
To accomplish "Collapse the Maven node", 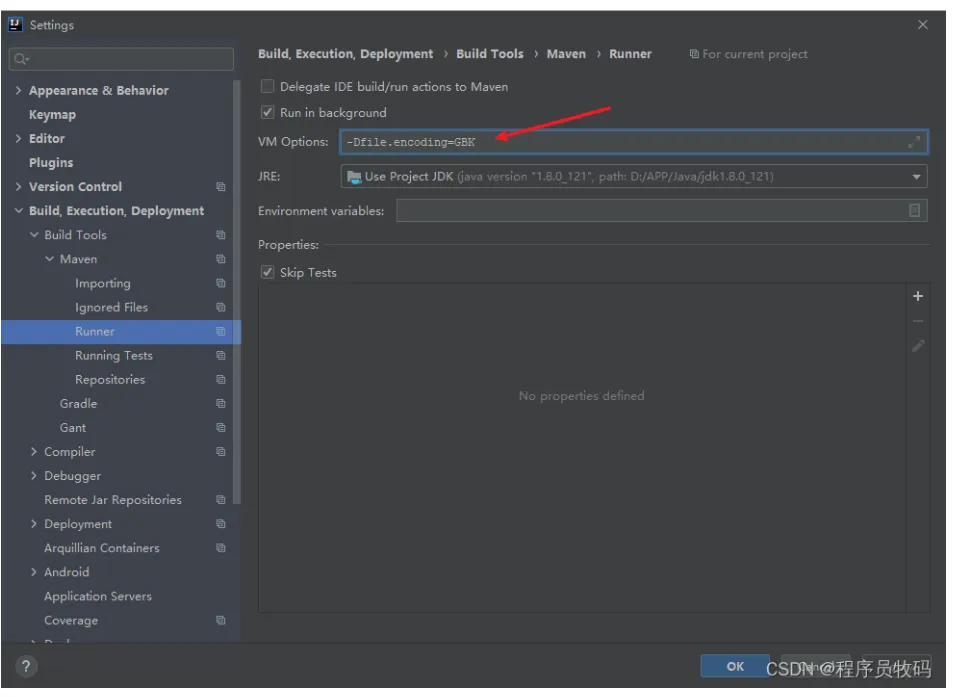I will pos(49,259).
